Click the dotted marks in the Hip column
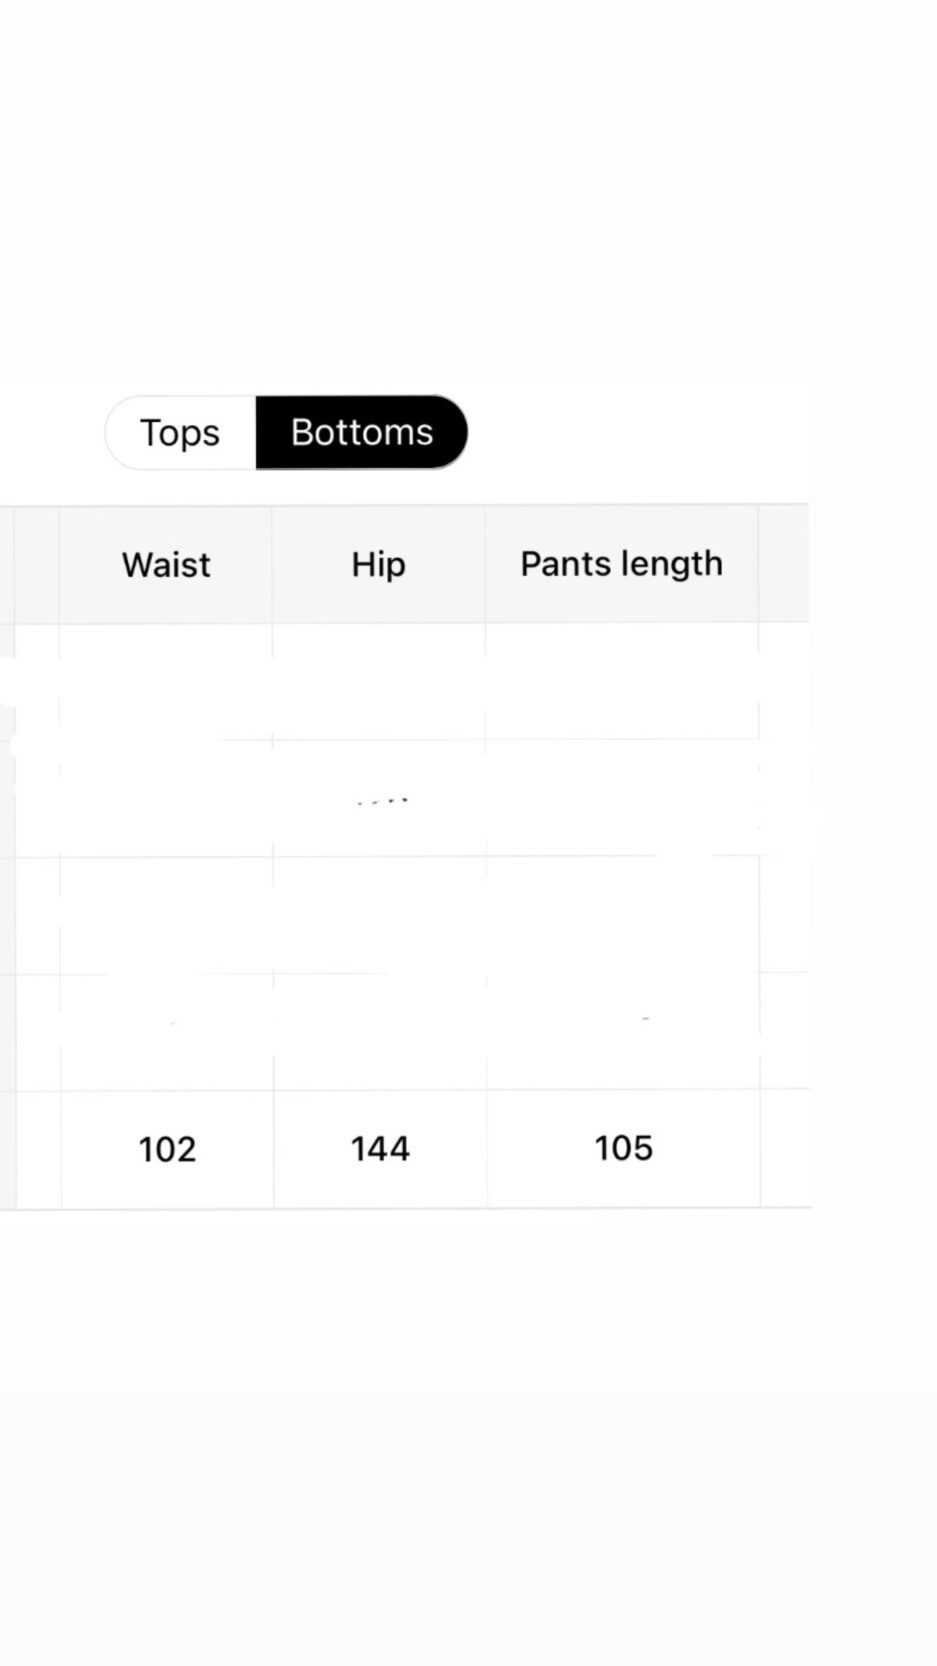 (383, 801)
